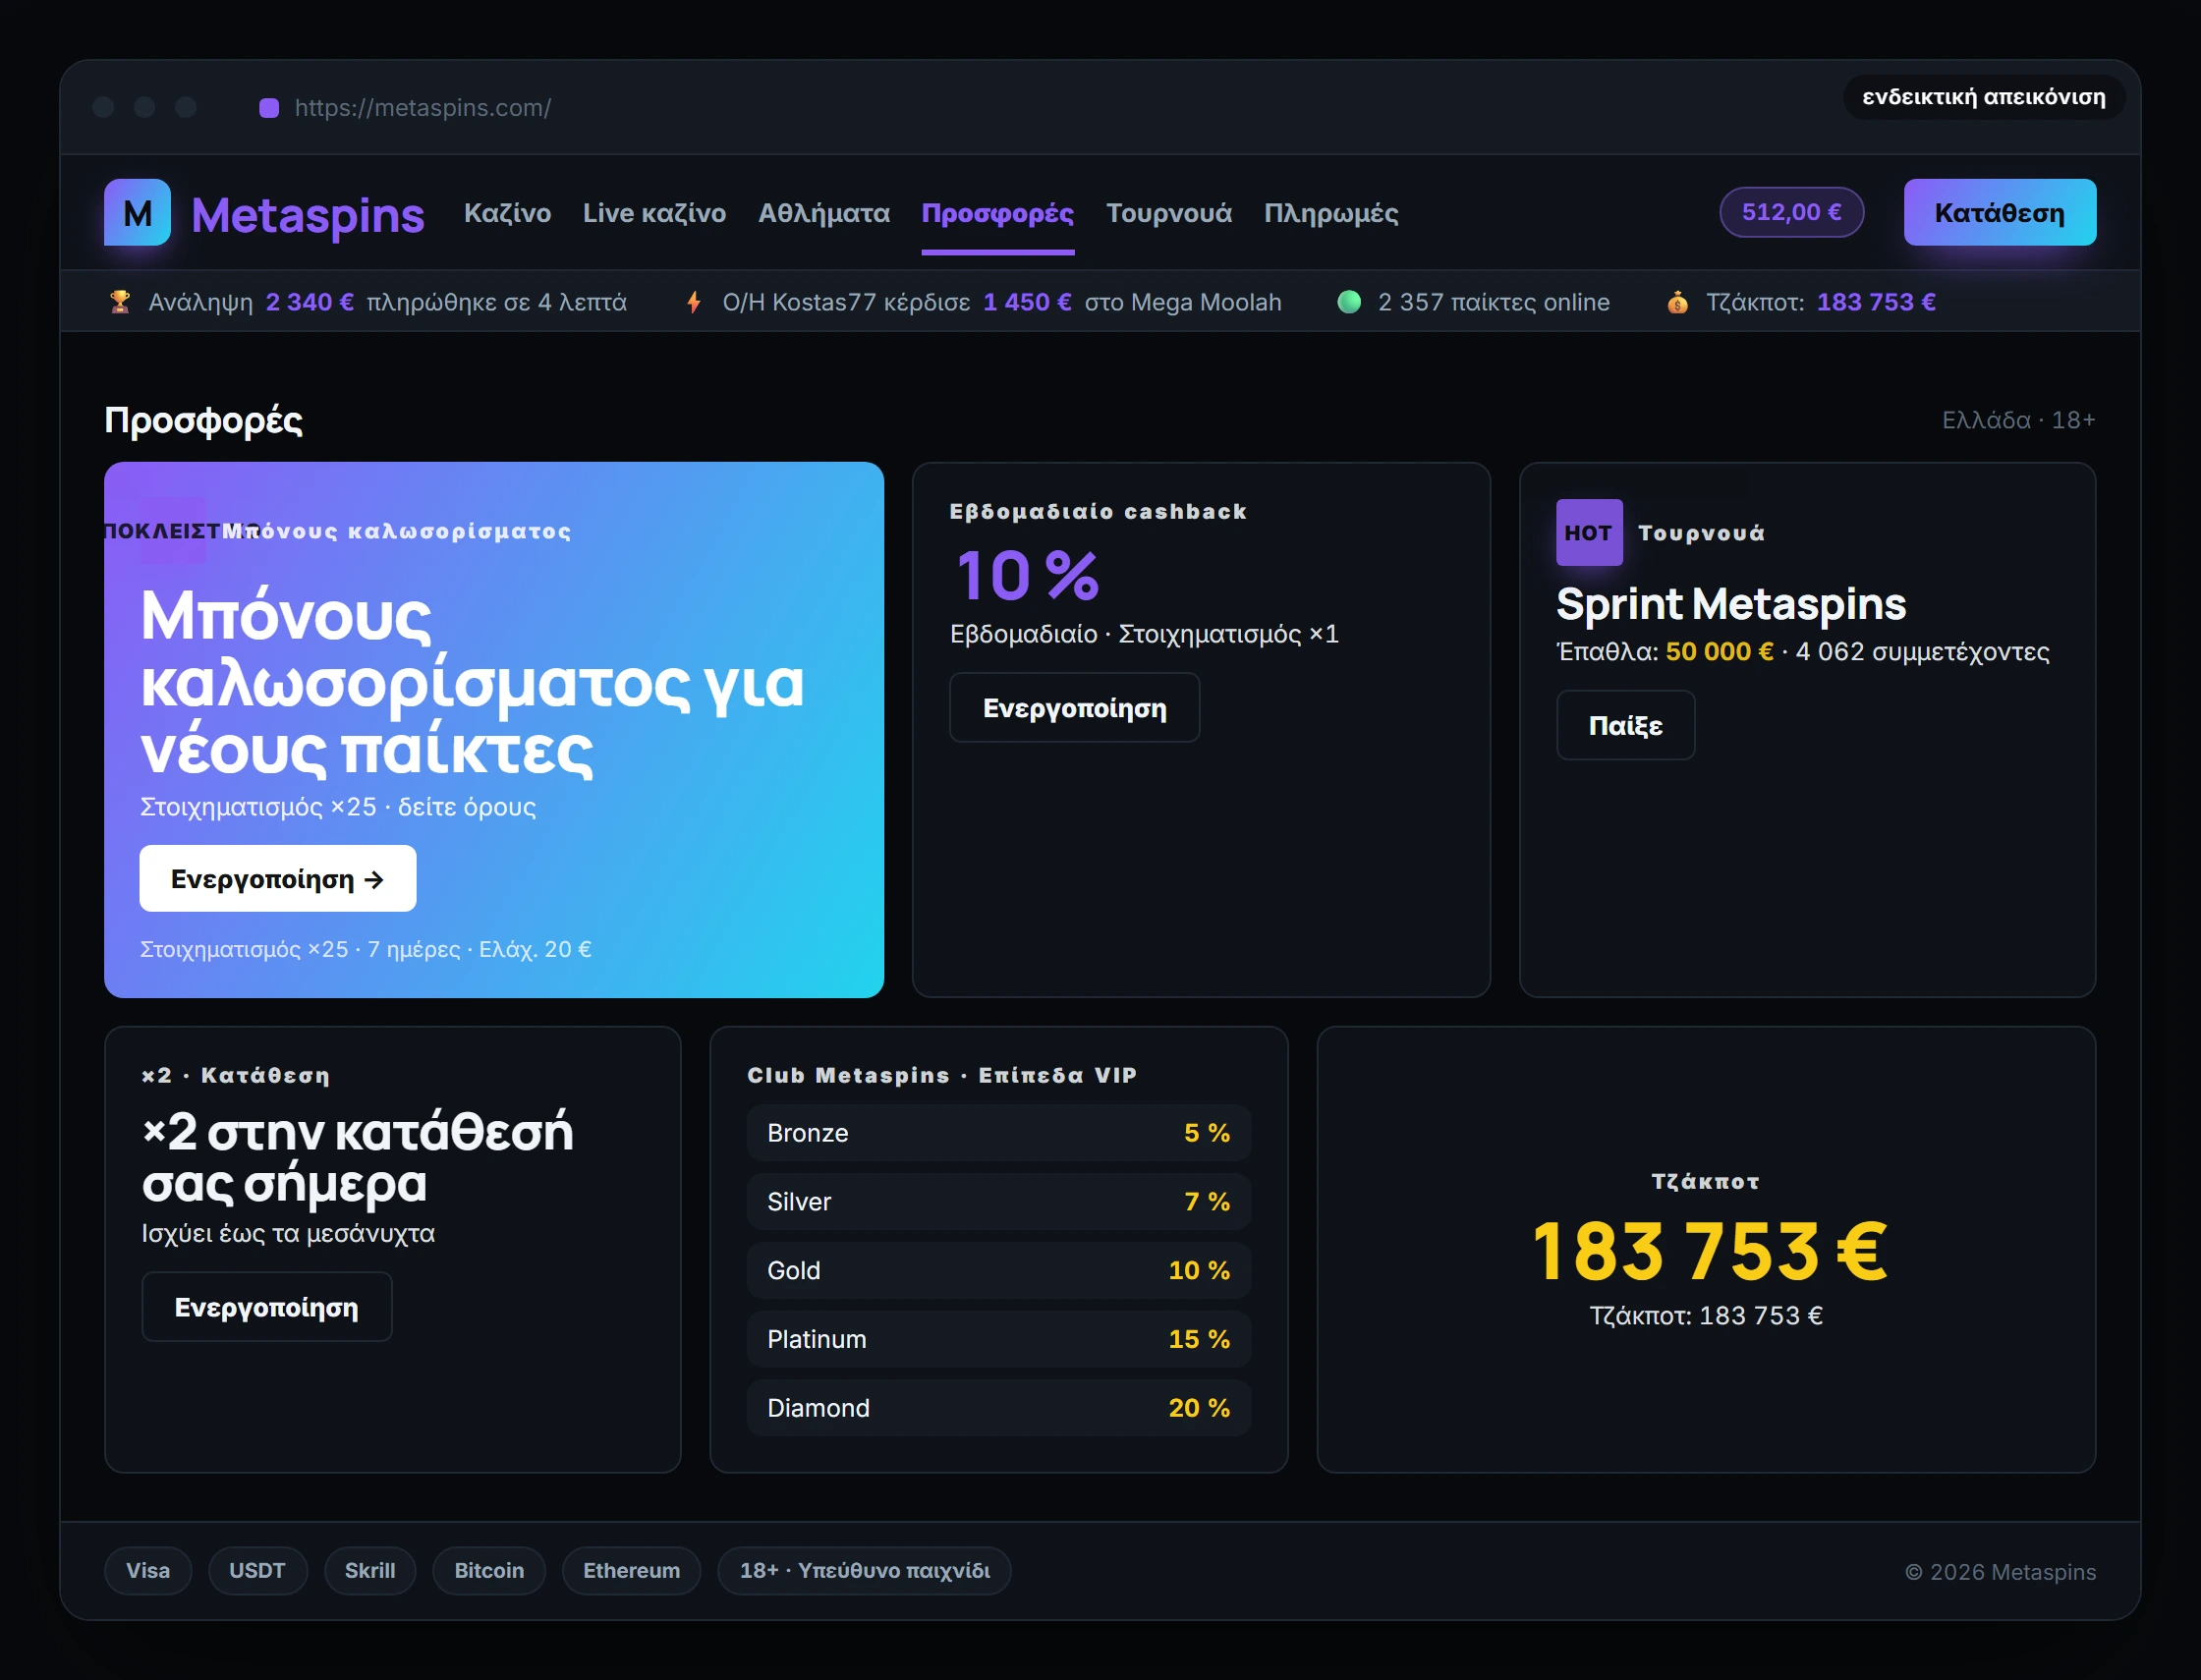Screen dimensions: 2201x1680
Task: Click the HOT badge on tournament card
Action: tap(1588, 532)
